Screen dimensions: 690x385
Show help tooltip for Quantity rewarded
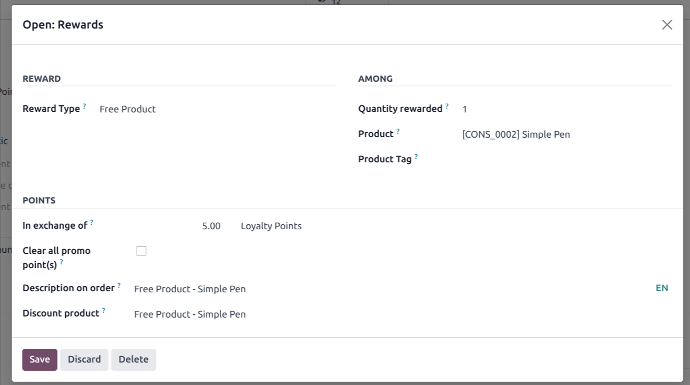coord(447,106)
